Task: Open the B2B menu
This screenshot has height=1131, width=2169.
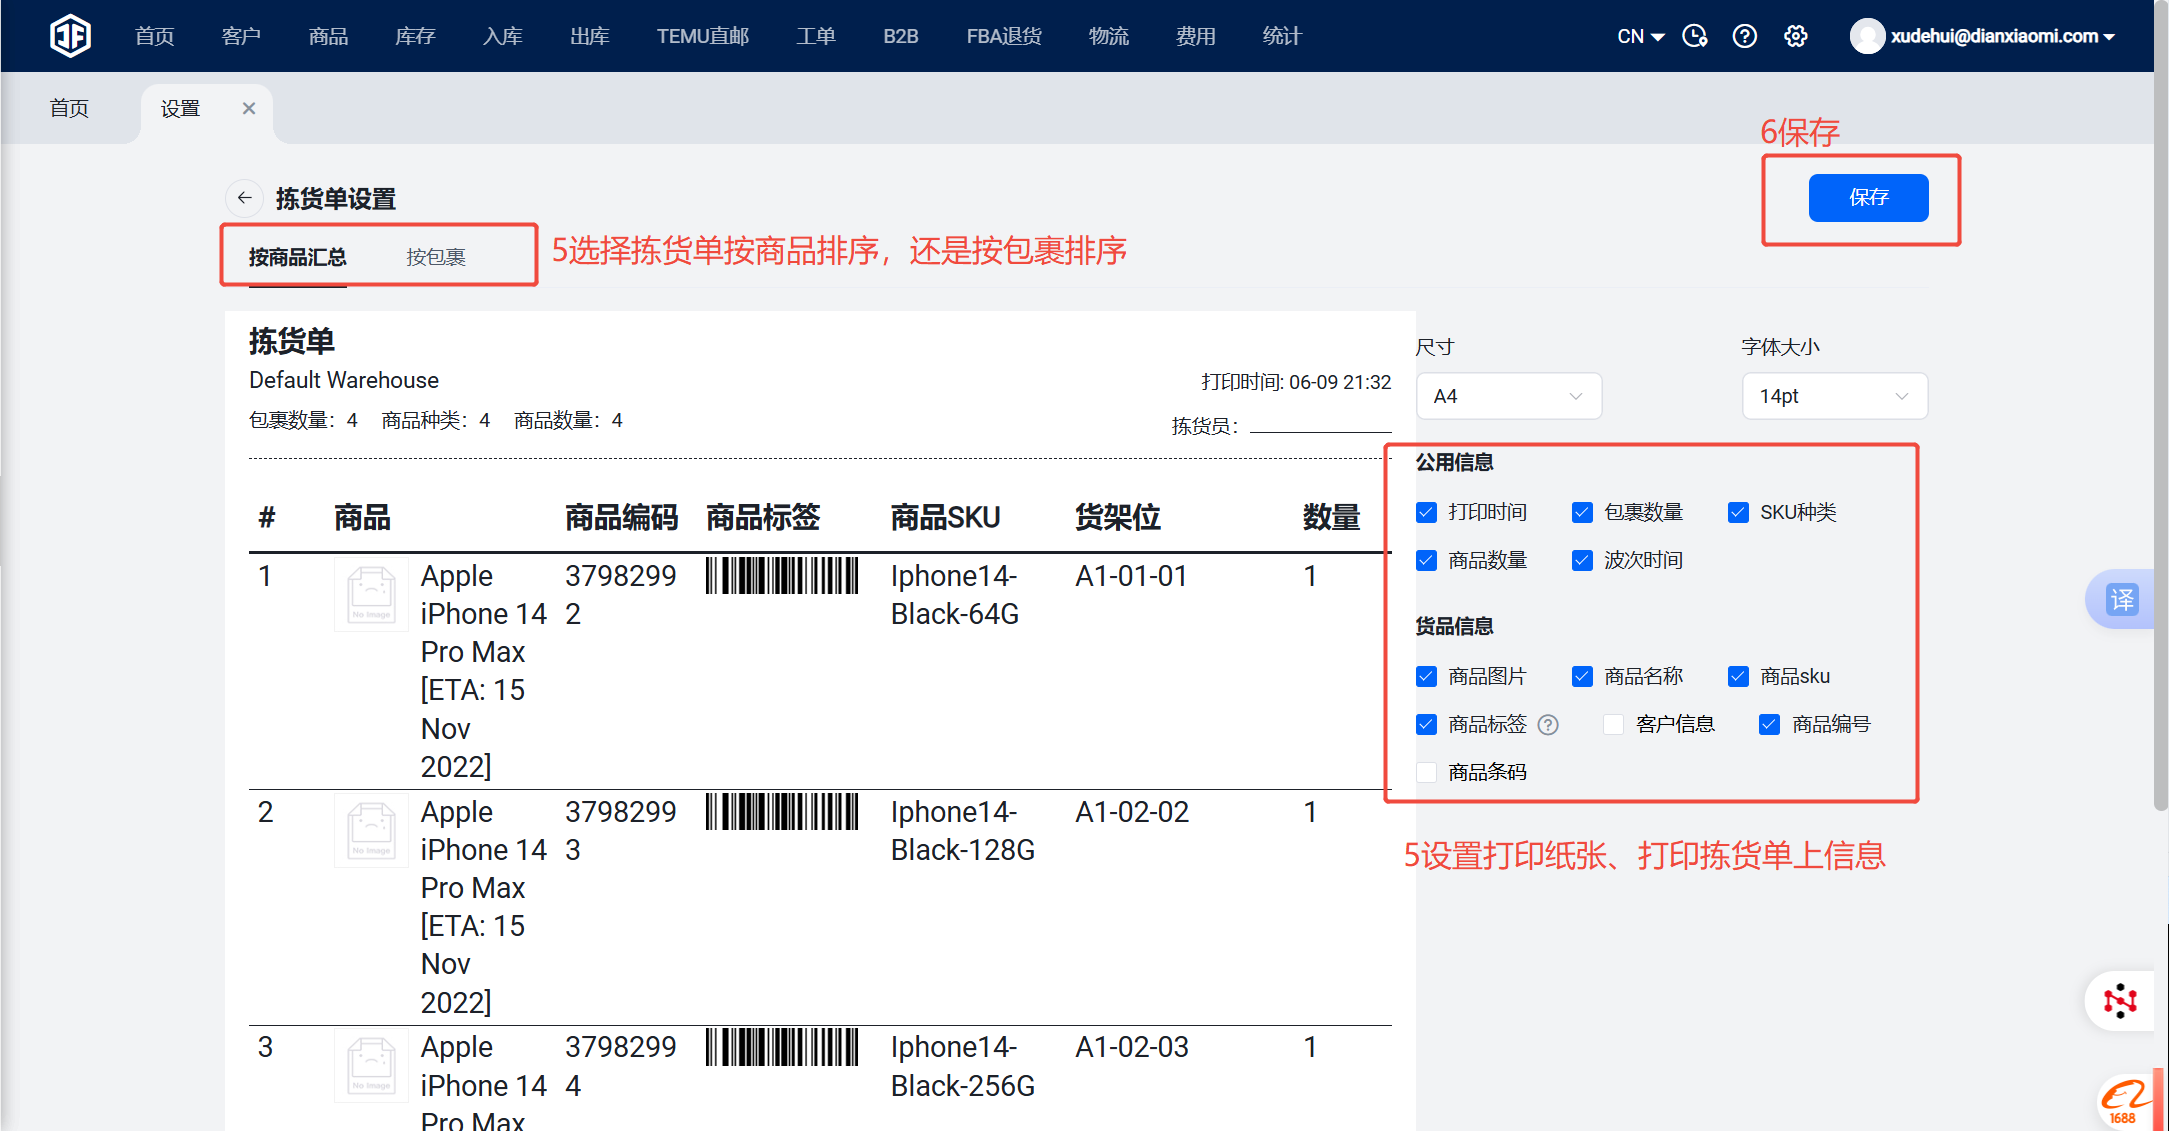Action: tap(901, 36)
